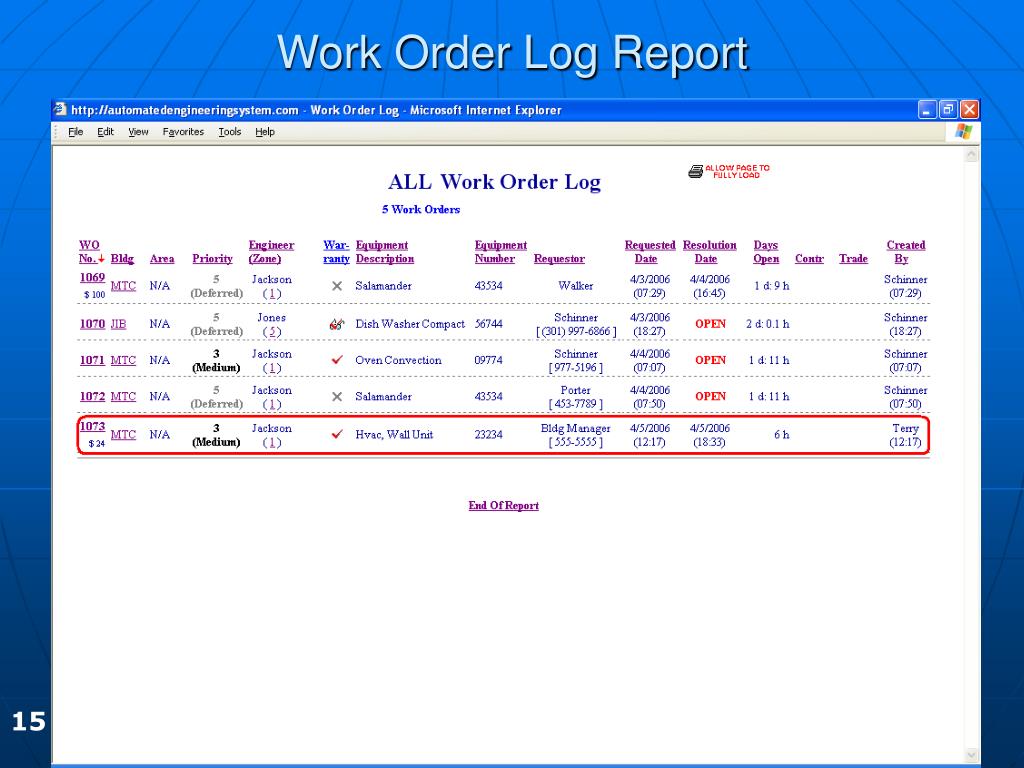Sort by Days Open header
The height and width of the screenshot is (768, 1024).
click(x=766, y=252)
